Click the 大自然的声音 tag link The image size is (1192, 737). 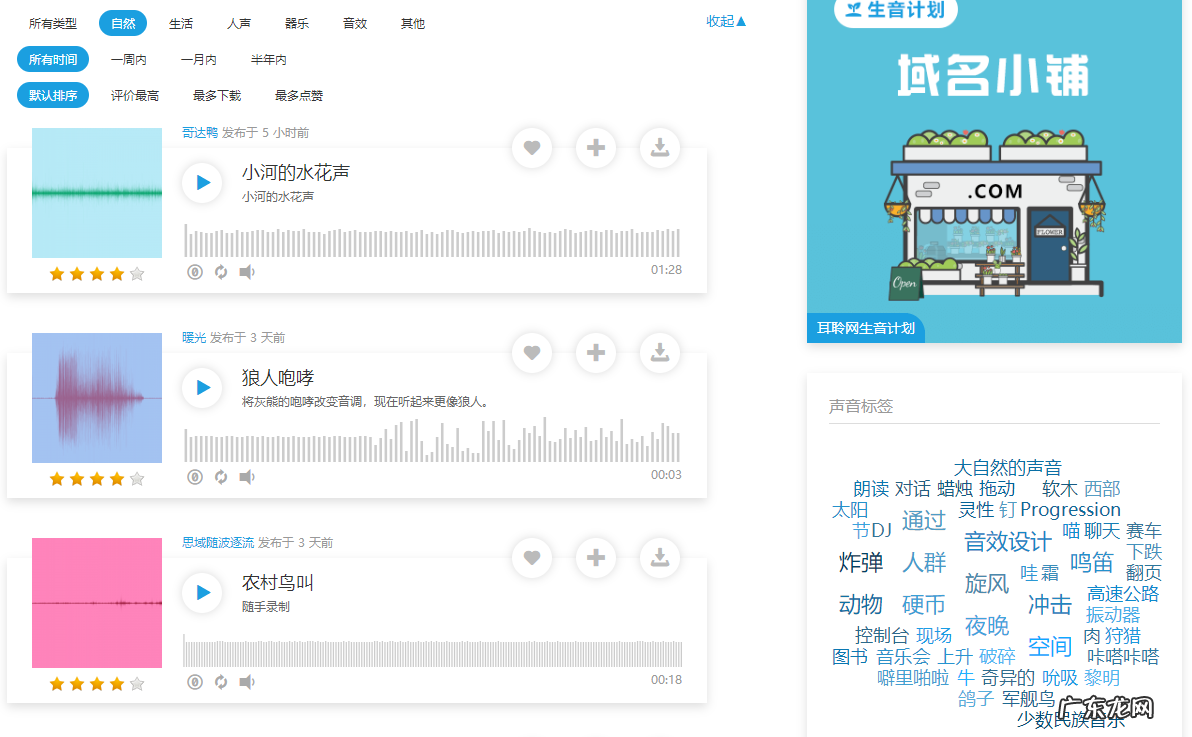click(1010, 465)
